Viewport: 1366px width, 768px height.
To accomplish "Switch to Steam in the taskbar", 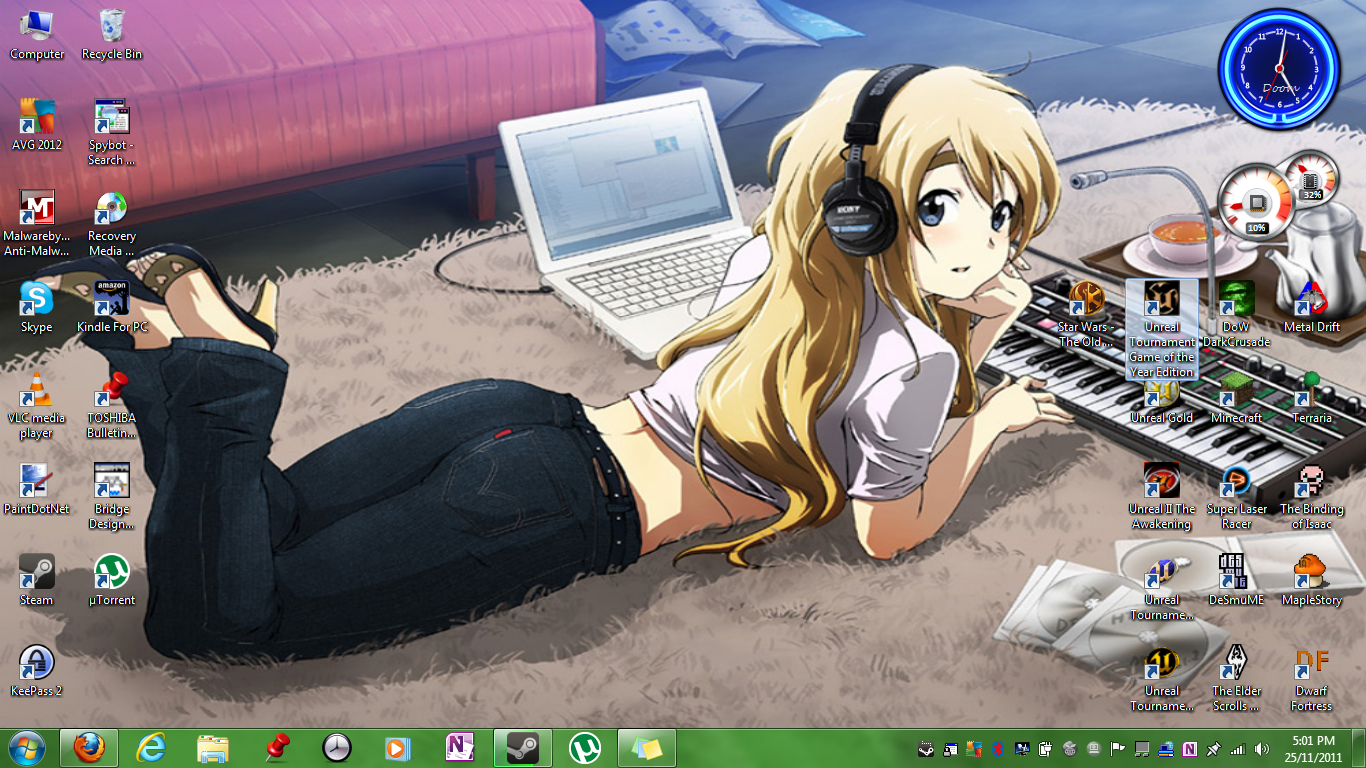I will (523, 748).
